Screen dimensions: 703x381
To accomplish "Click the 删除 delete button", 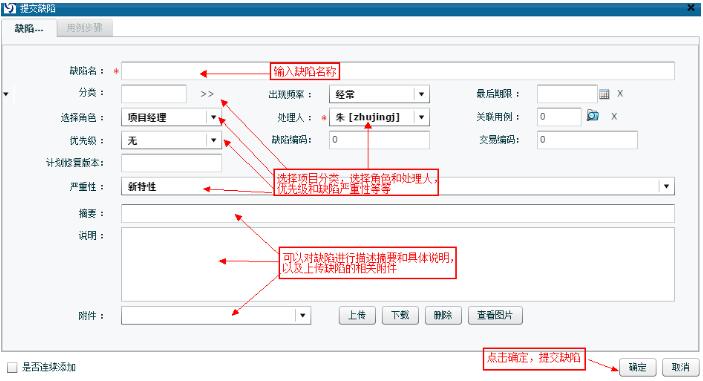I will pos(443,315).
